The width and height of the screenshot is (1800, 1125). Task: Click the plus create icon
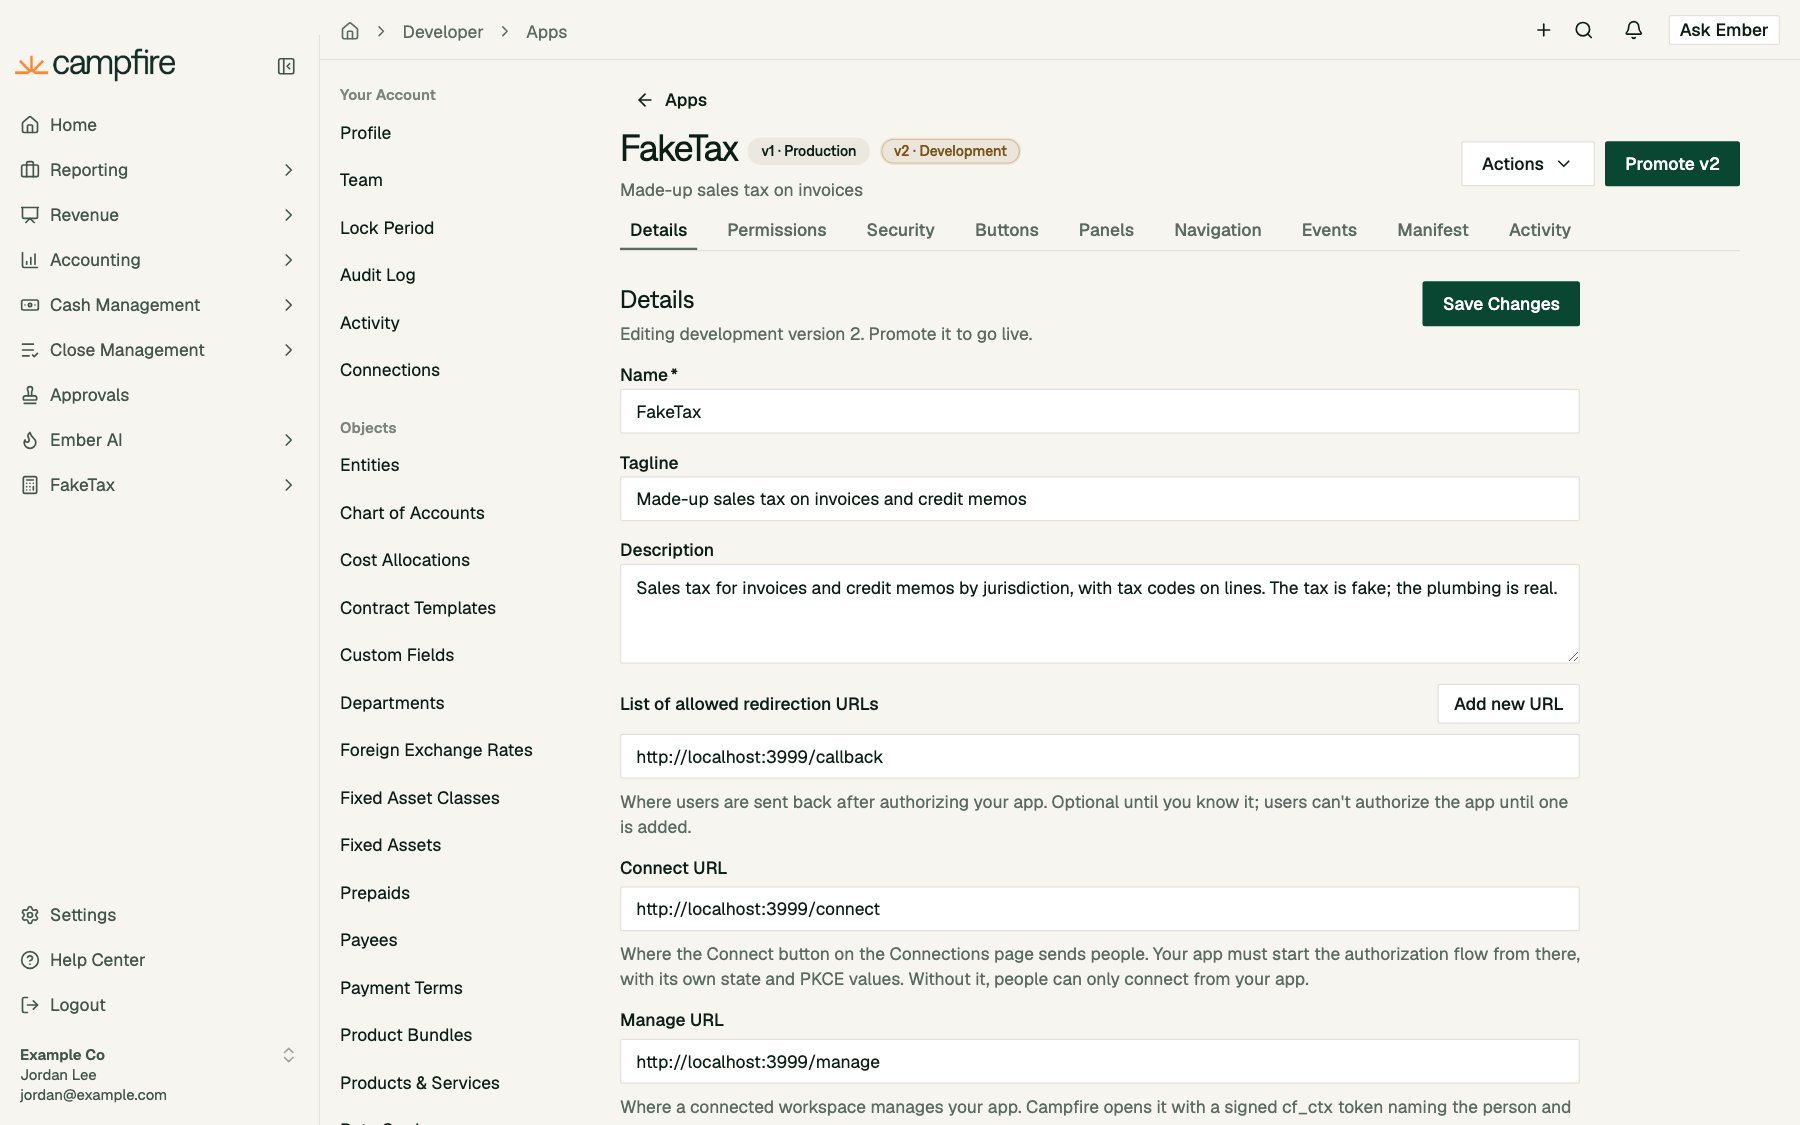tap(1543, 30)
